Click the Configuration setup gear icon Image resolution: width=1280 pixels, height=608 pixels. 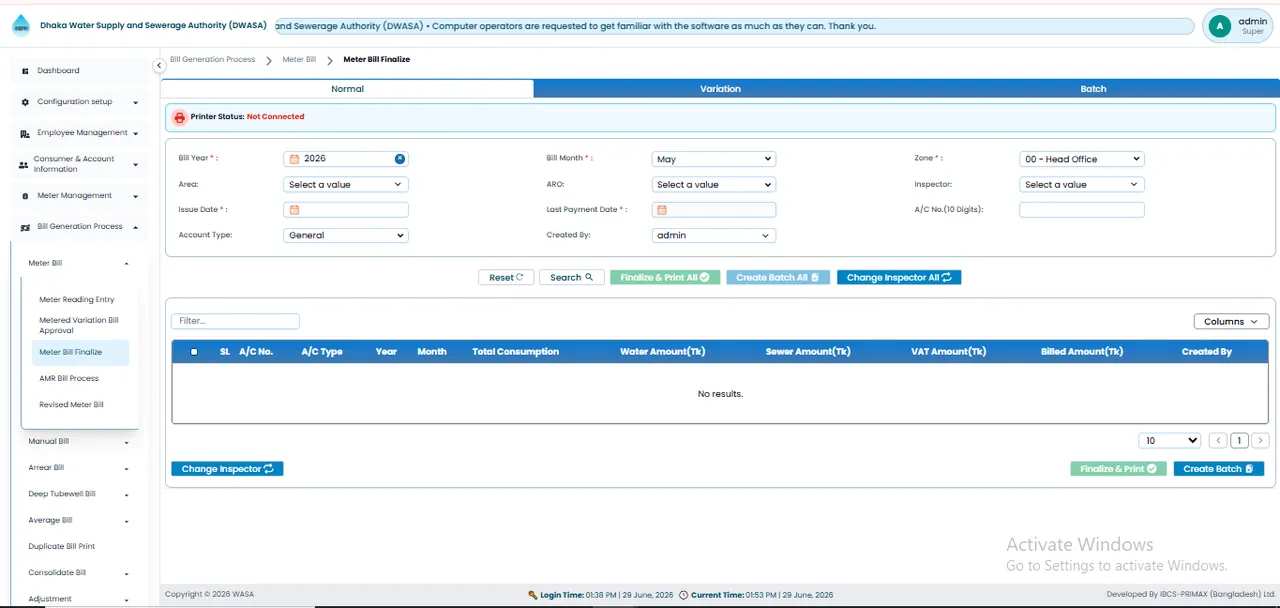coord(25,102)
